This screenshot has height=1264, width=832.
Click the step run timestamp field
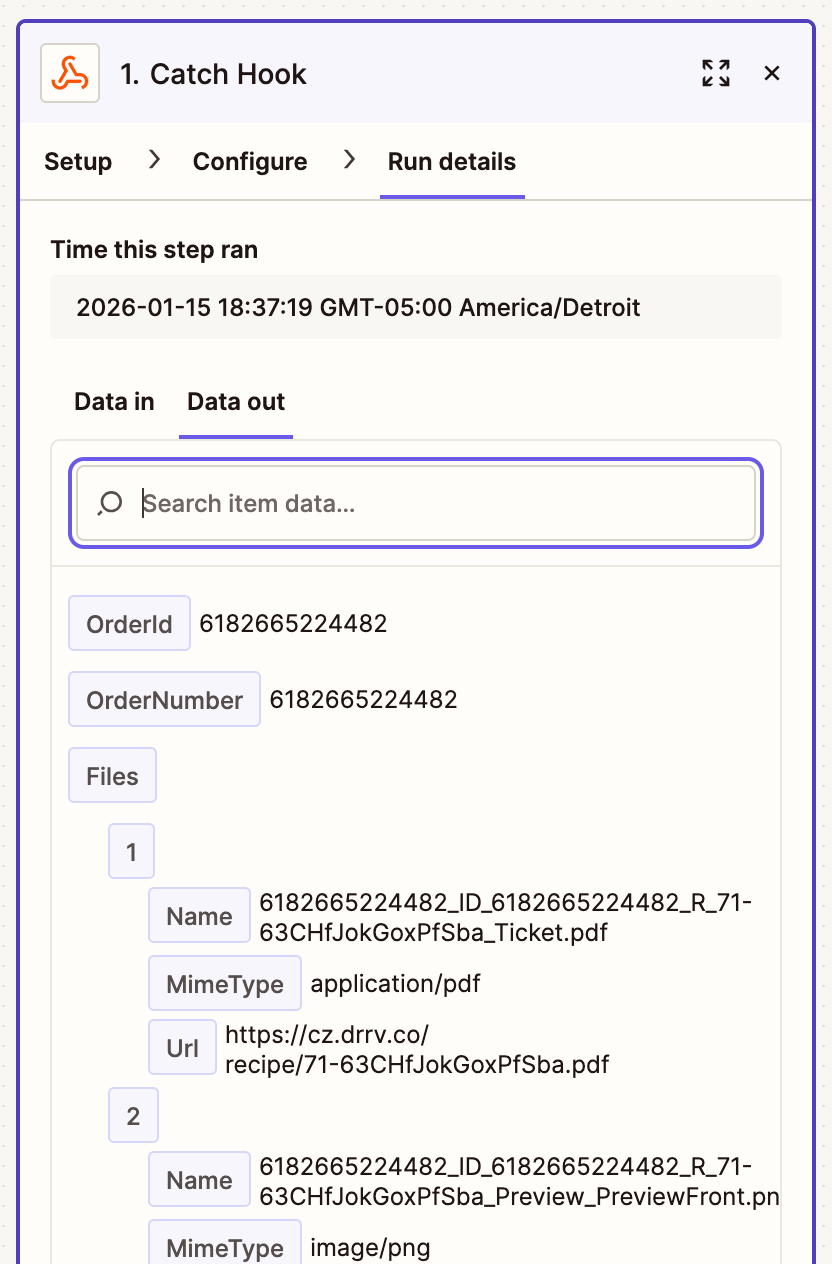pos(416,307)
